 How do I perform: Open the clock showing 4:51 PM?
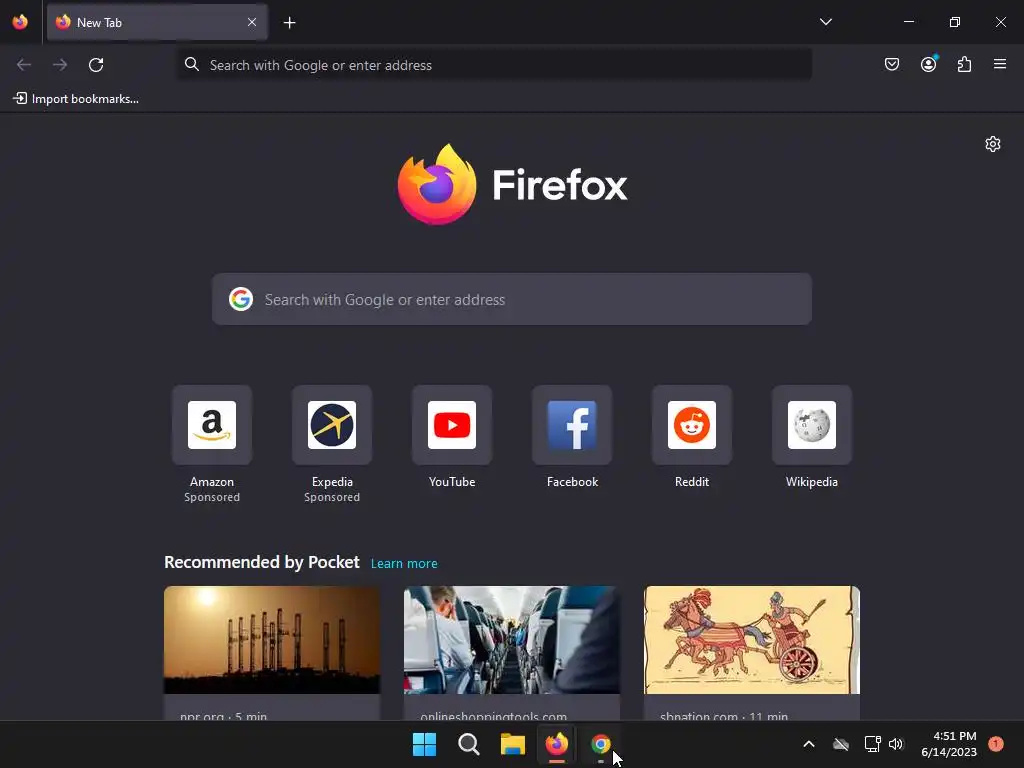[949, 744]
